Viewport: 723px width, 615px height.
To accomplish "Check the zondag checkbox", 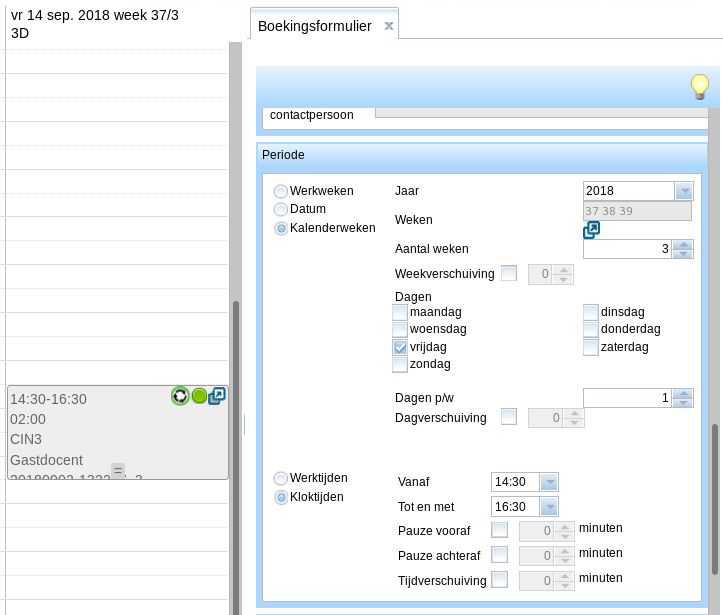I will (x=400, y=364).
